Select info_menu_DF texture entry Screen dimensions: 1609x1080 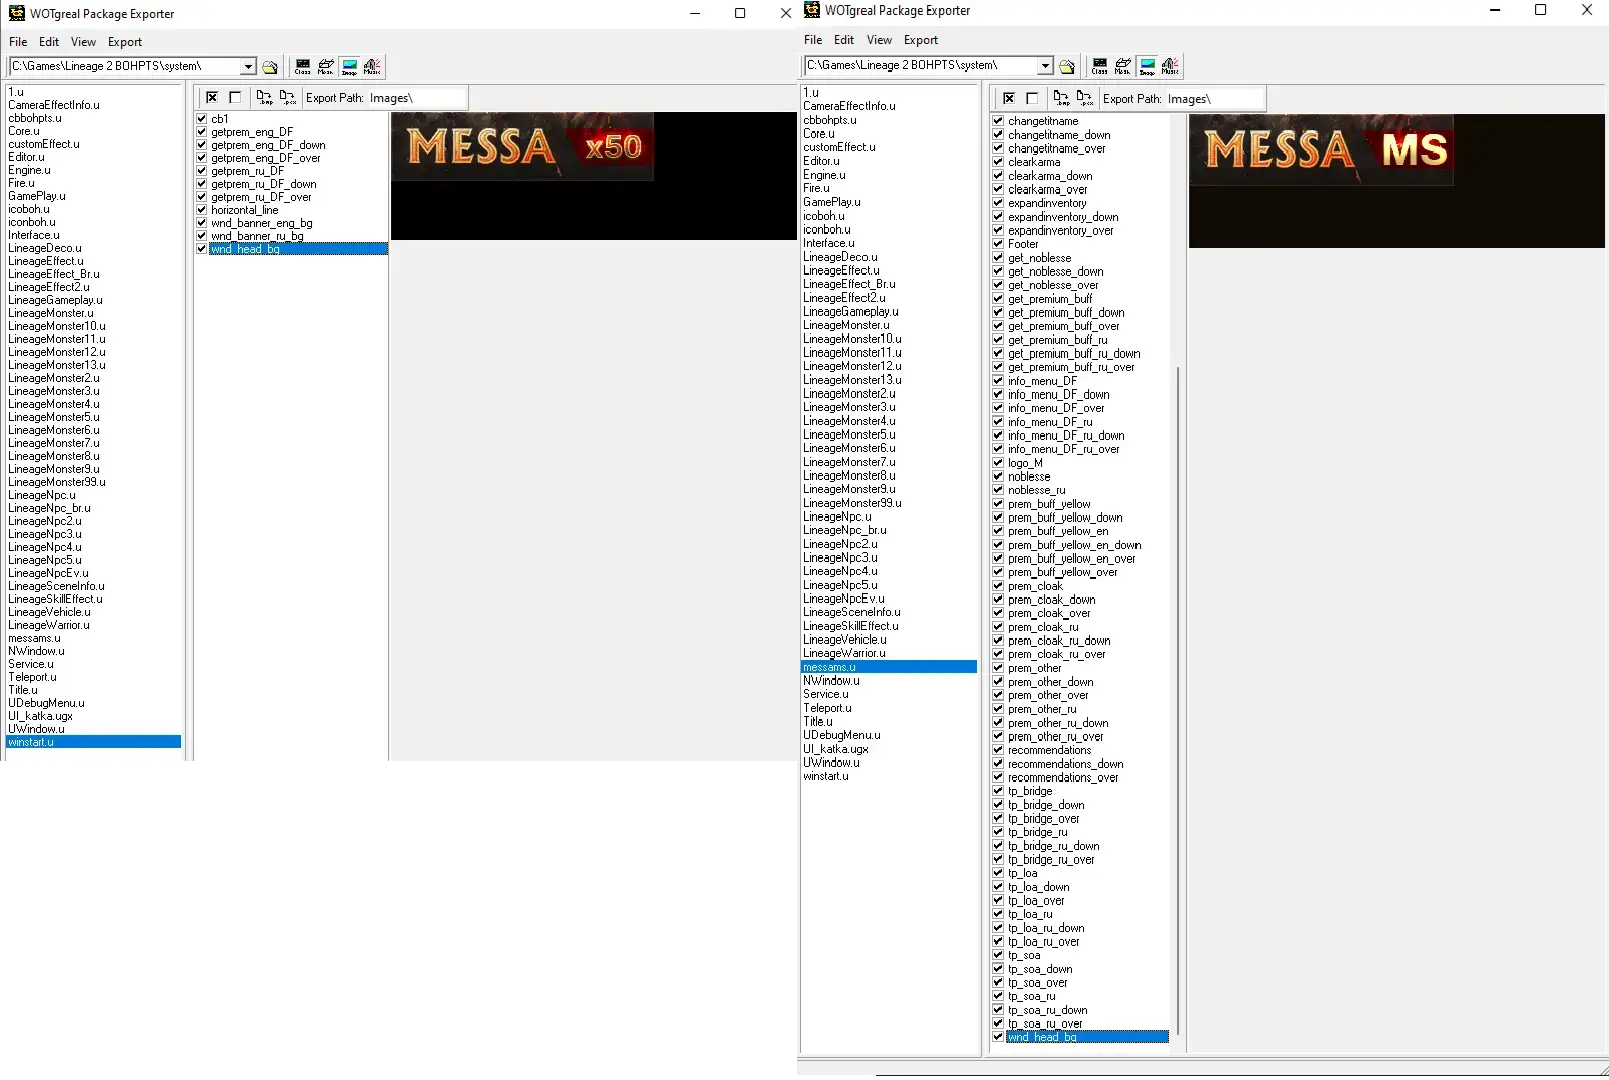1042,381
